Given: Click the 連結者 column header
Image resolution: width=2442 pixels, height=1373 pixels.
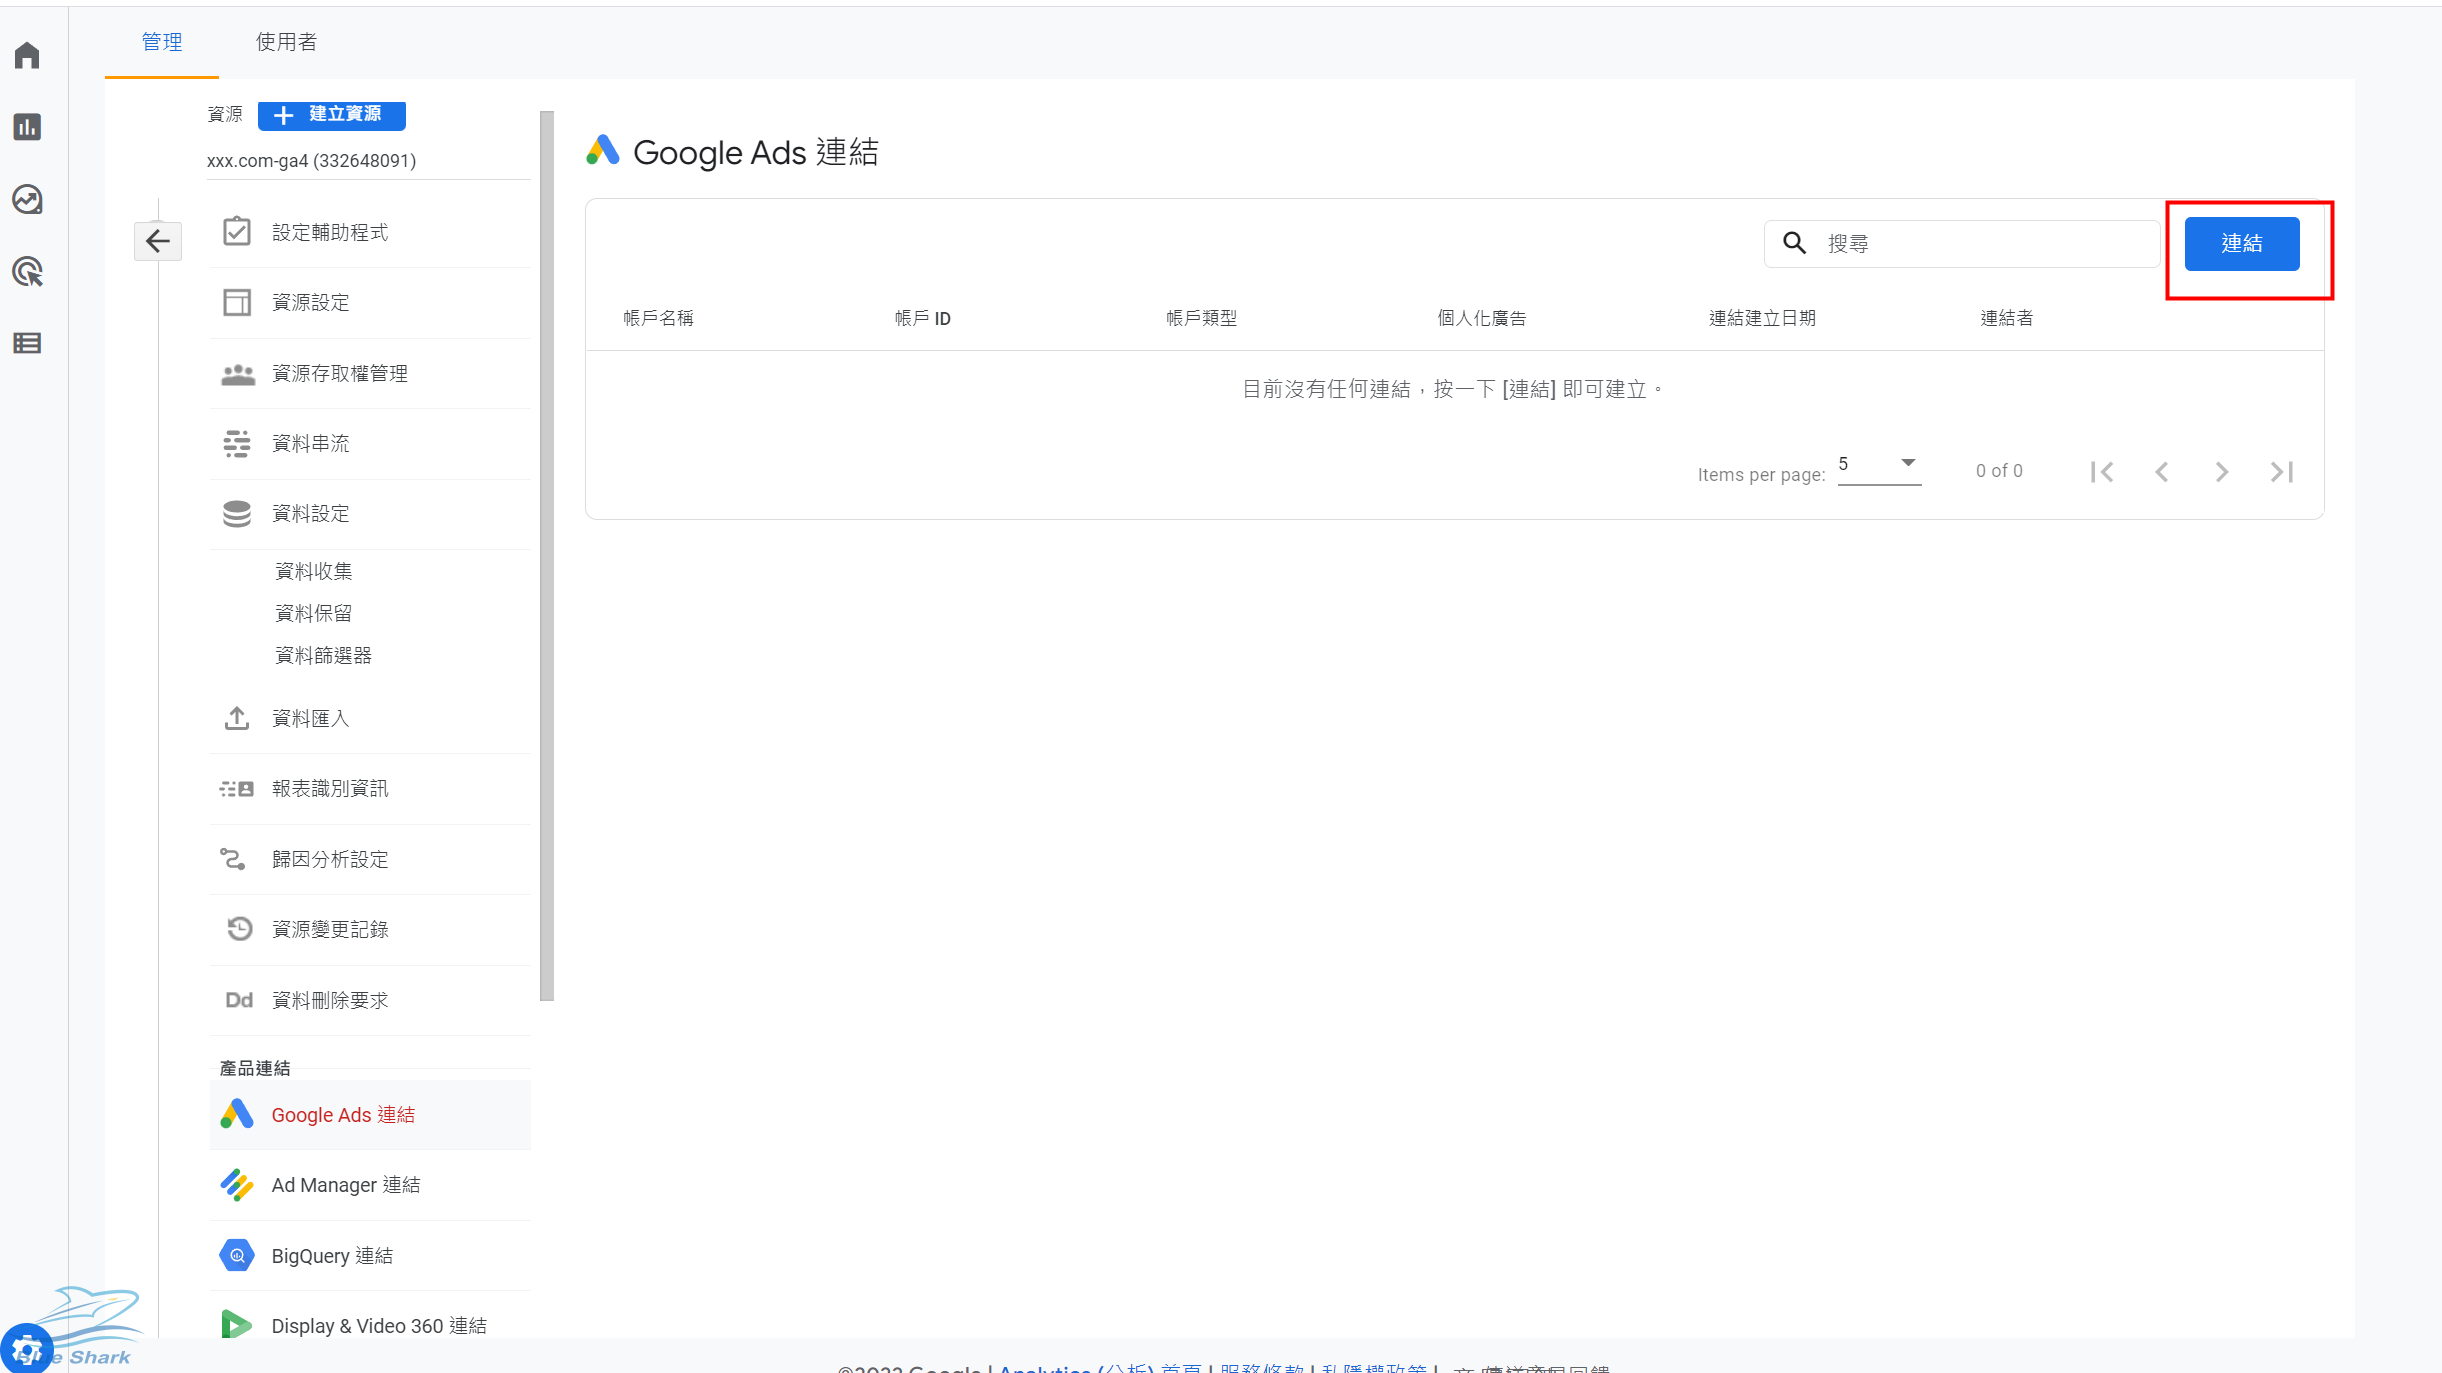Looking at the screenshot, I should pyautogui.click(x=2007, y=318).
